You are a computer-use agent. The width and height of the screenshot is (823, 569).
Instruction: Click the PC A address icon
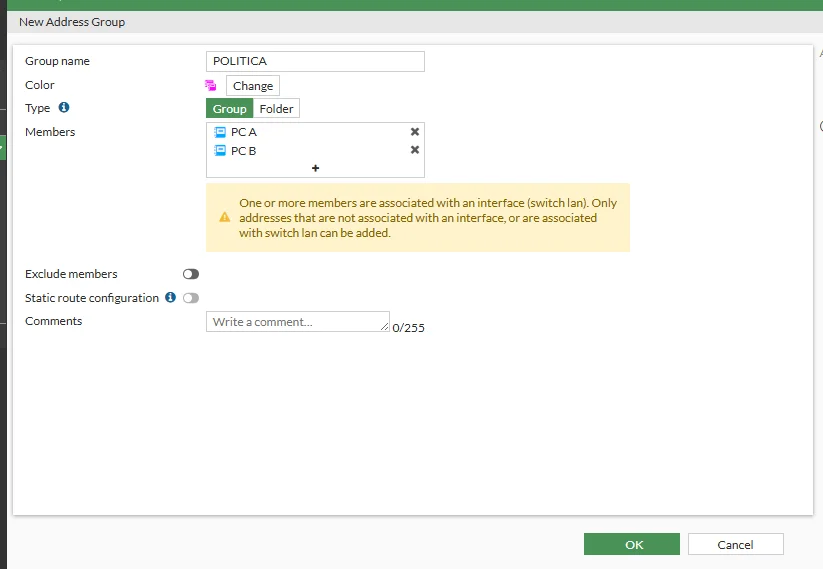220,132
